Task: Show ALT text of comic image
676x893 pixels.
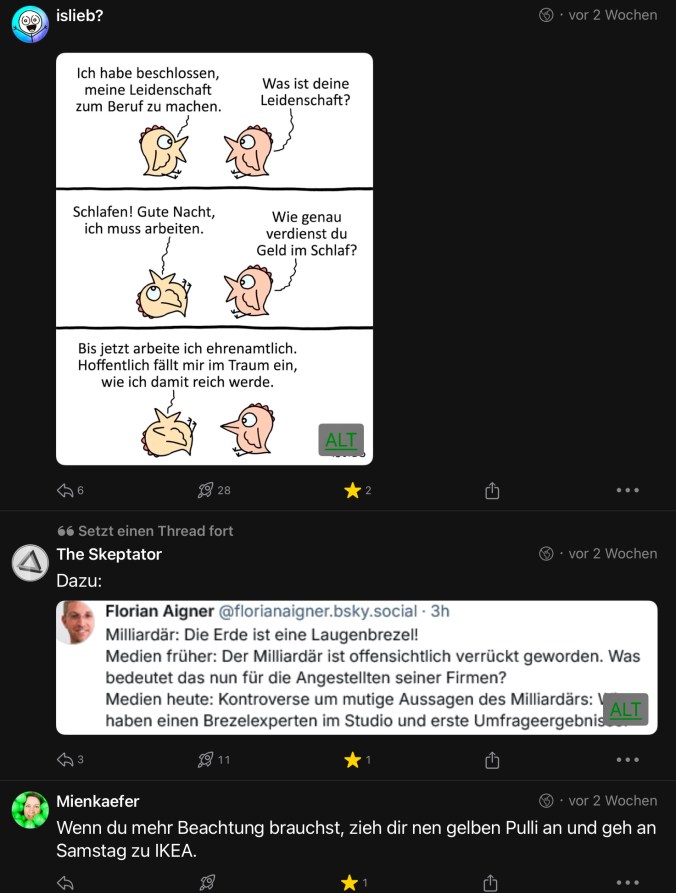Action: point(341,439)
